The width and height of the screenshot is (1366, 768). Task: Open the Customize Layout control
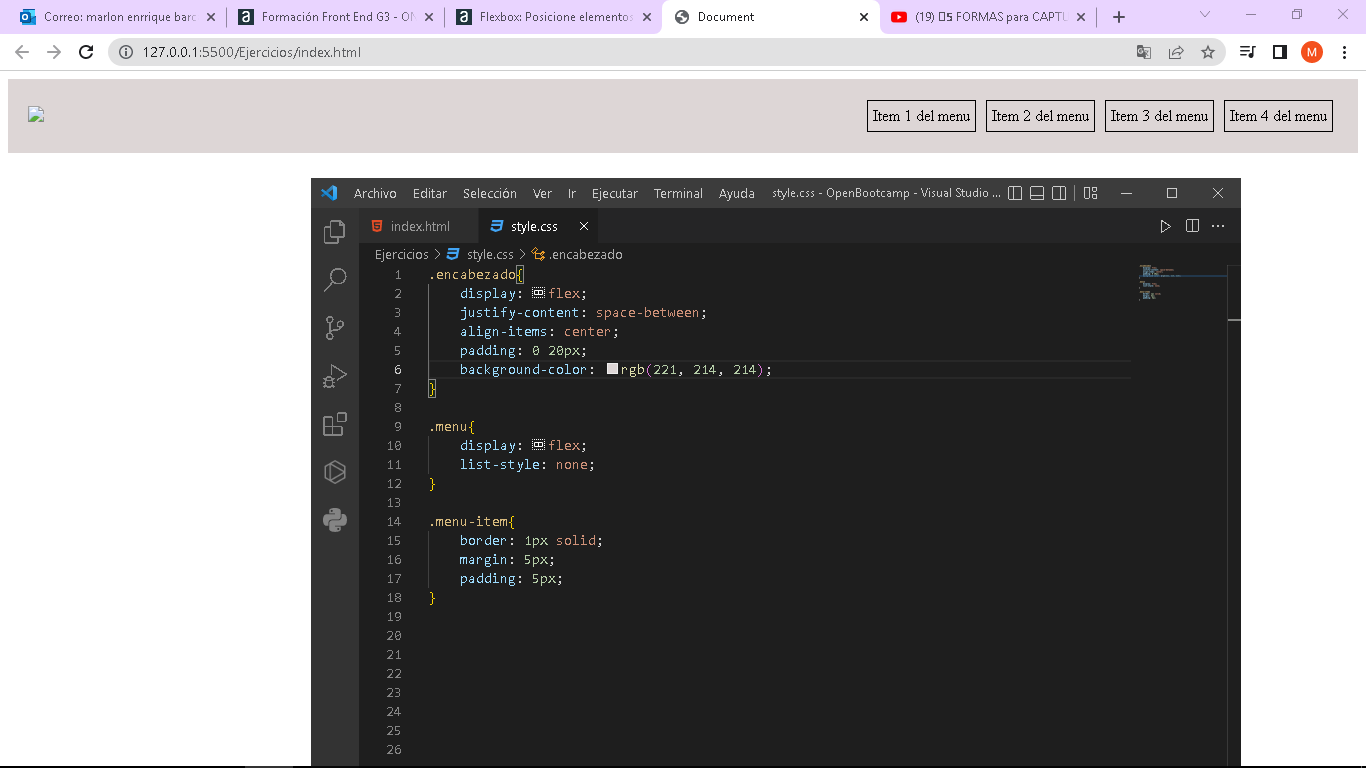tap(1091, 193)
